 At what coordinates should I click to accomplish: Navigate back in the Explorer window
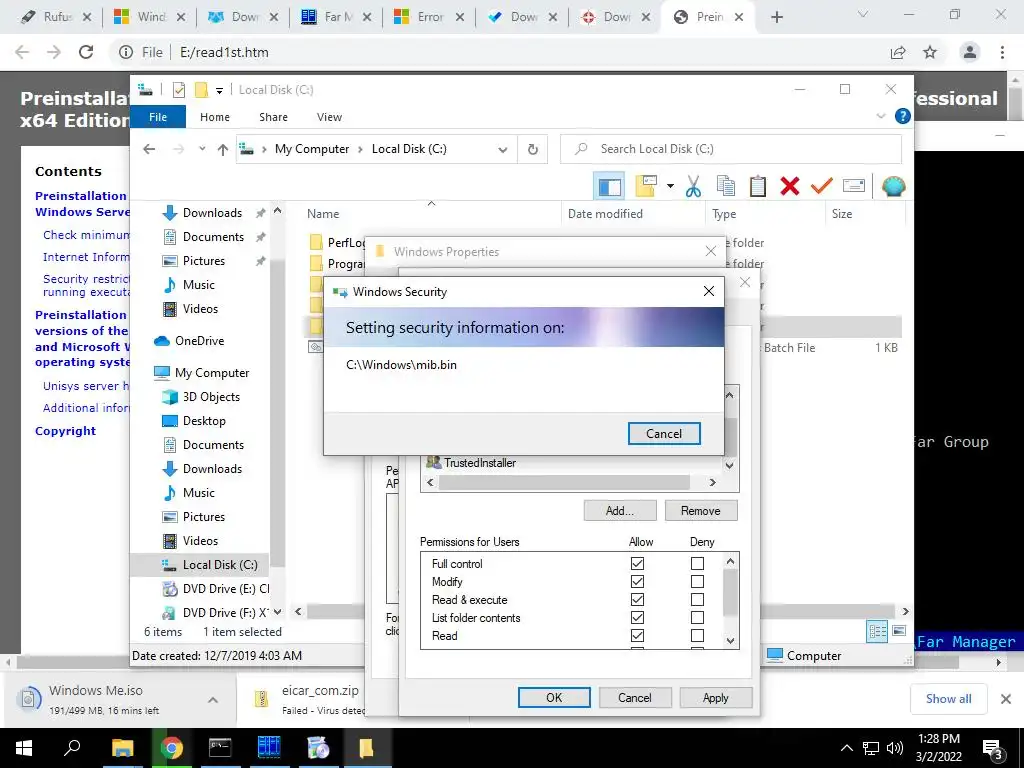pos(149,150)
